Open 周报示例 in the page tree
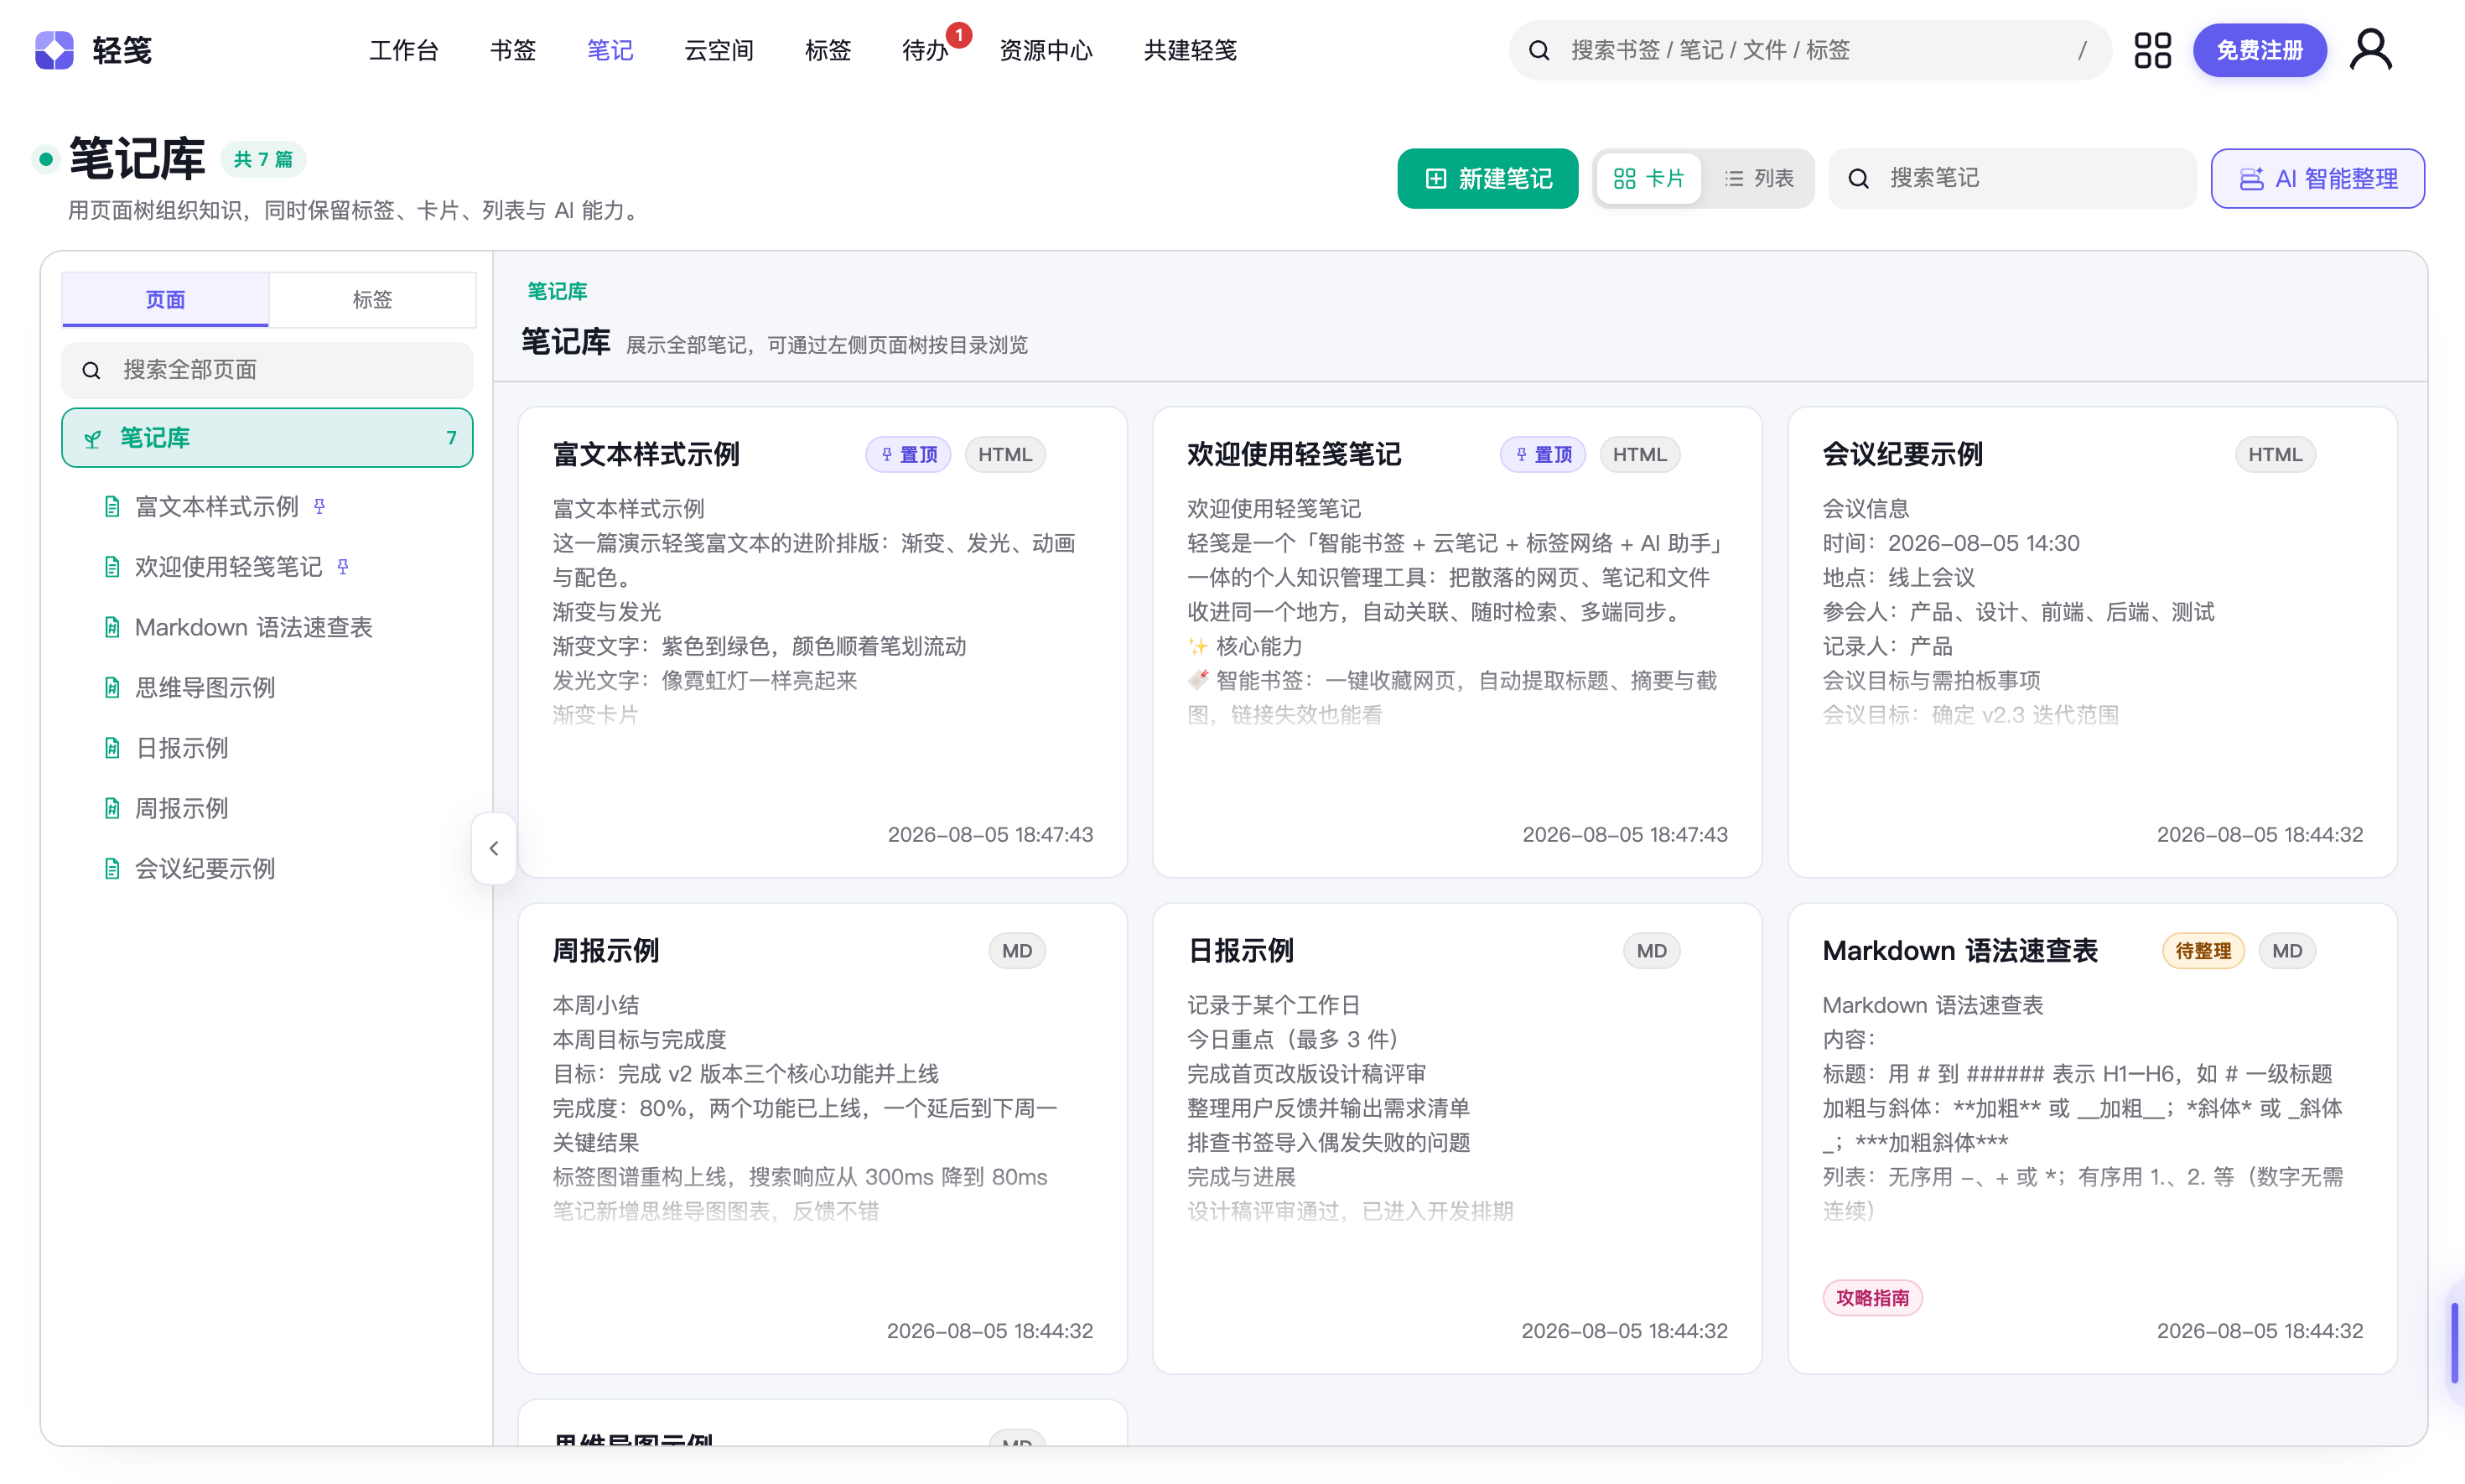The image size is (2465, 1484). (182, 807)
